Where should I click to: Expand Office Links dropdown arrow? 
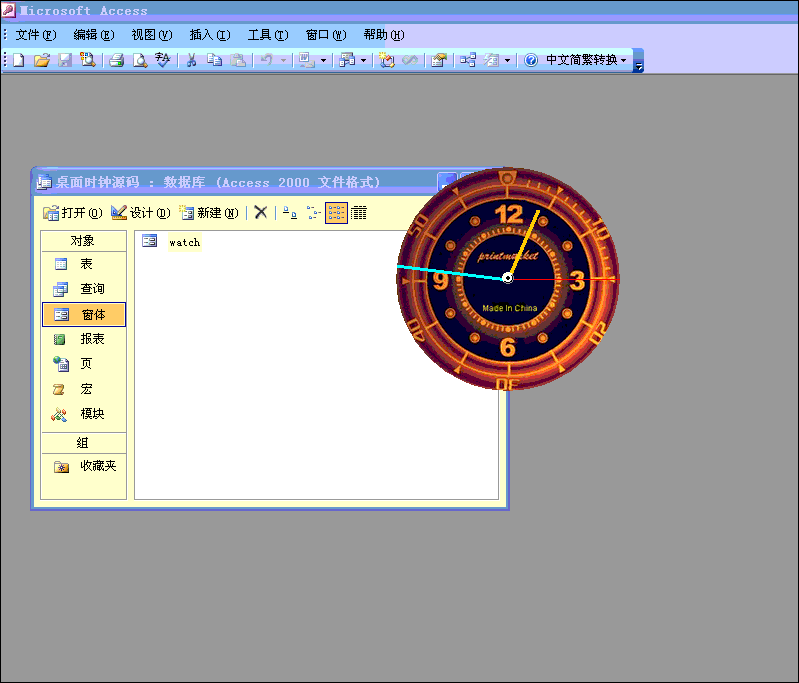pyautogui.click(x=323, y=60)
